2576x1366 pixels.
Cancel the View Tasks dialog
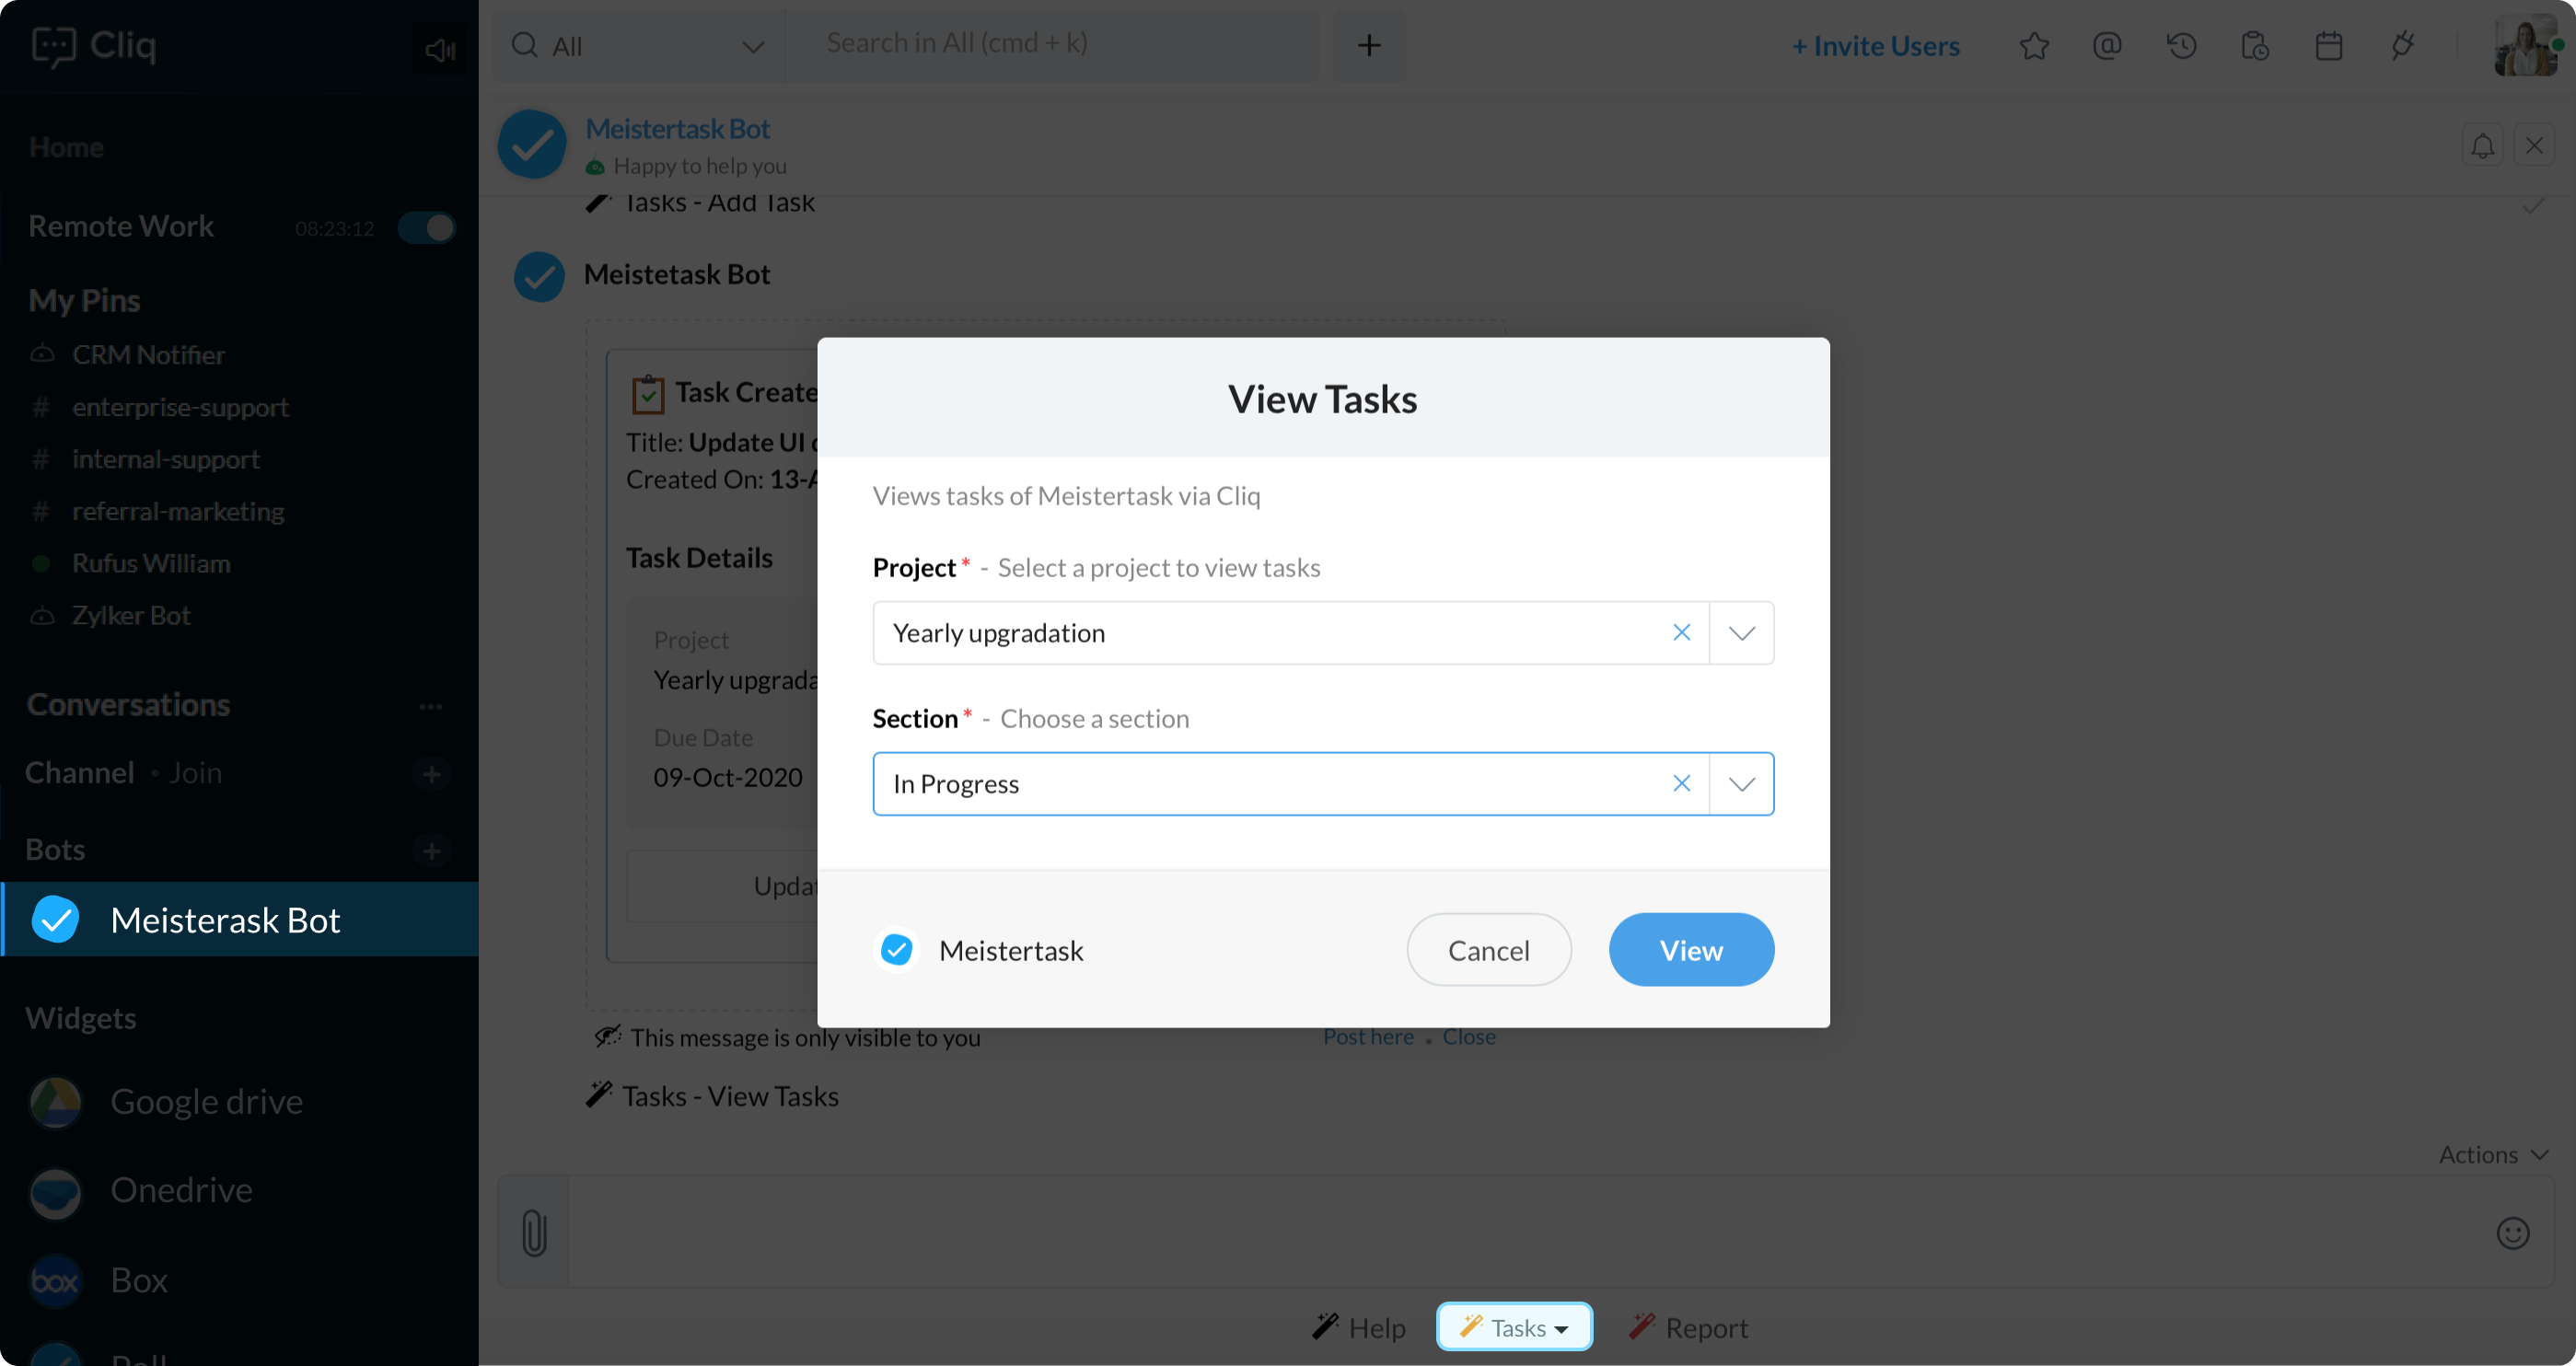click(x=1489, y=949)
